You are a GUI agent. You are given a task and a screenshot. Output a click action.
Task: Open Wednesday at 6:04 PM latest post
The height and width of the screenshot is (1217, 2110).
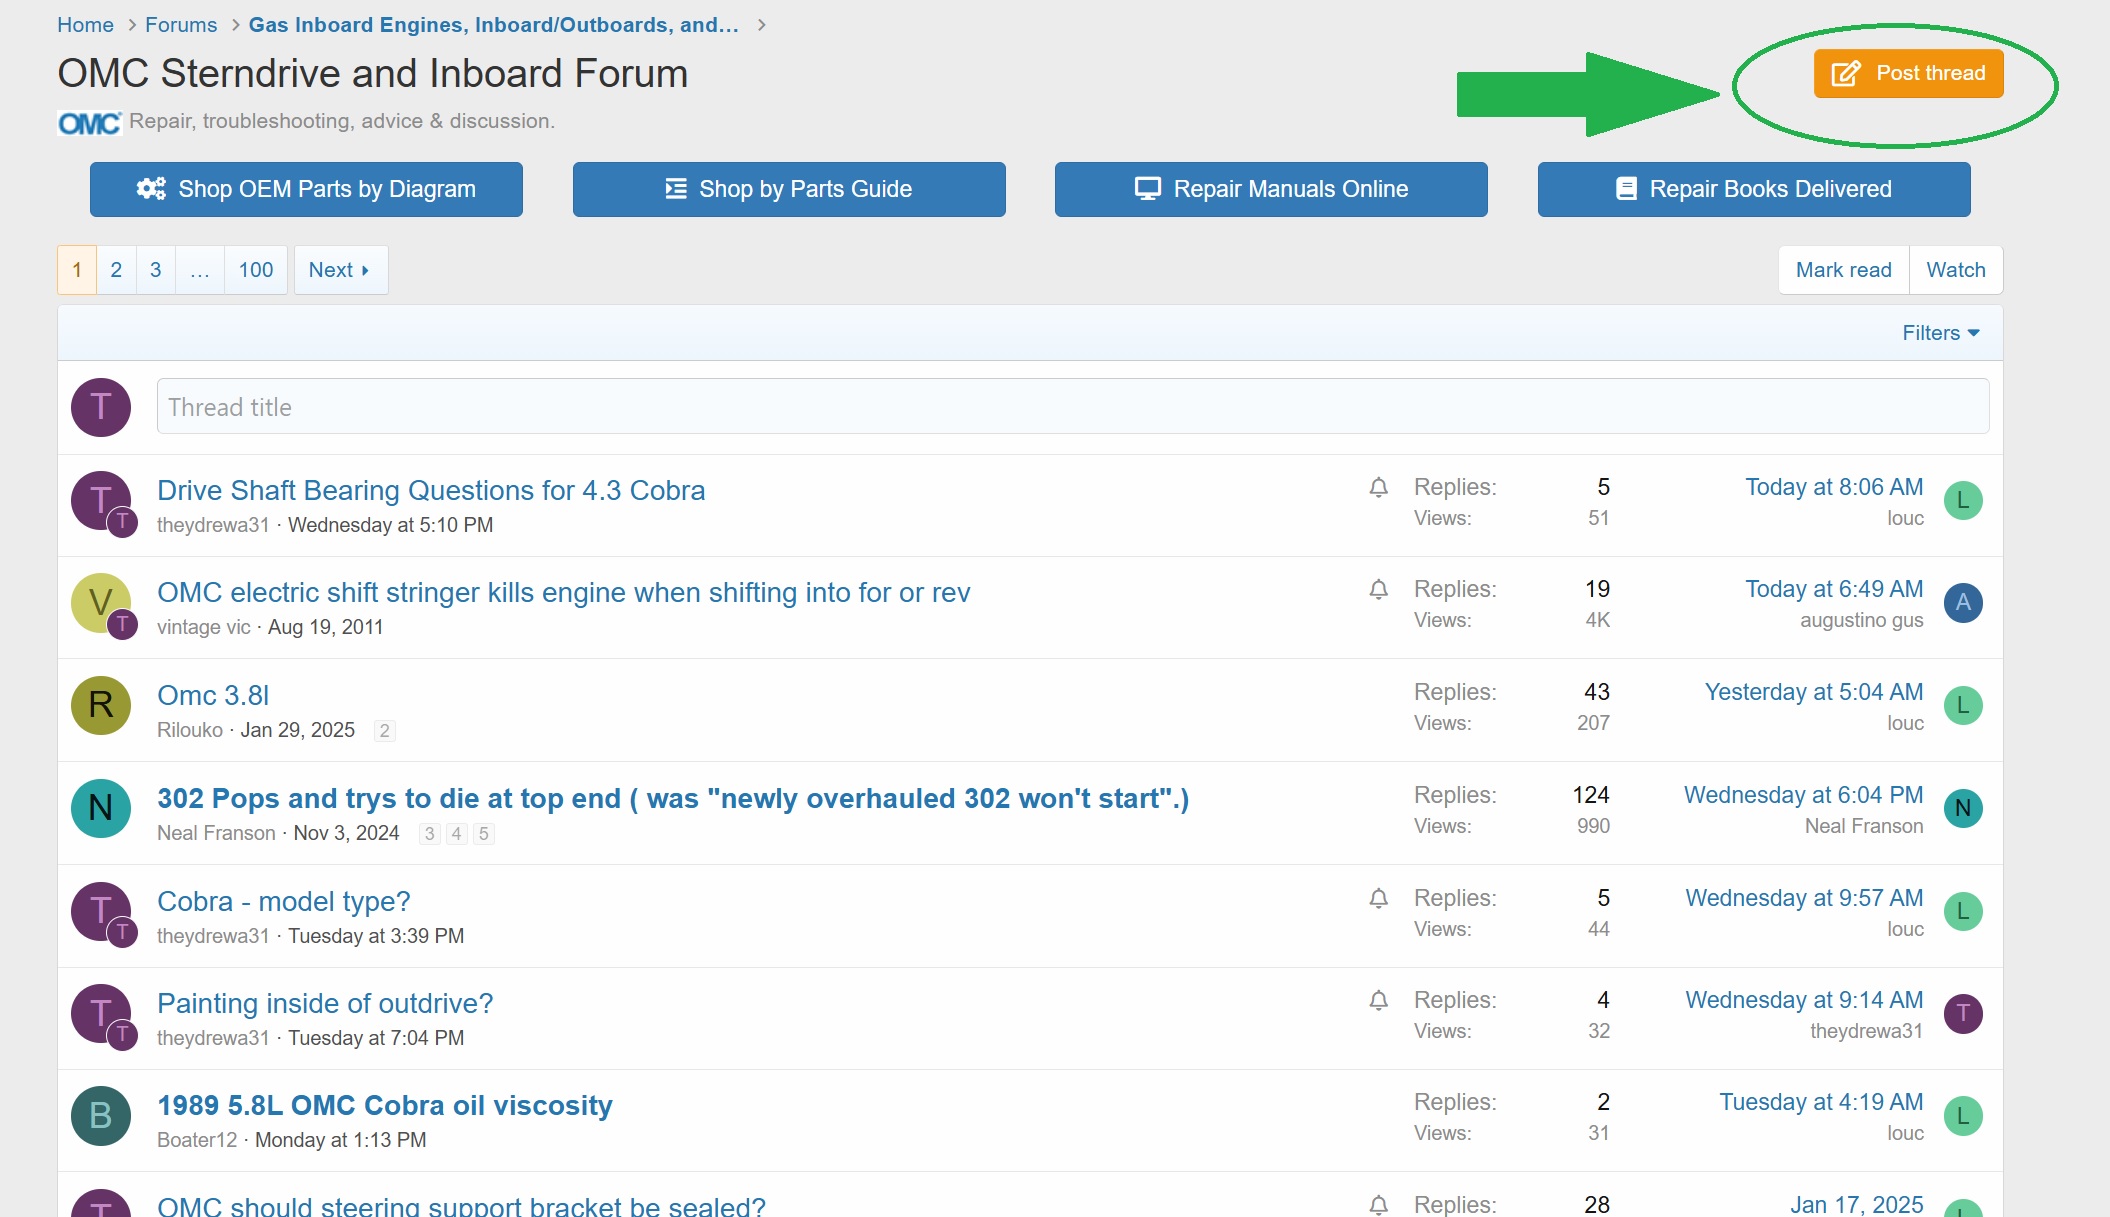click(x=1803, y=795)
